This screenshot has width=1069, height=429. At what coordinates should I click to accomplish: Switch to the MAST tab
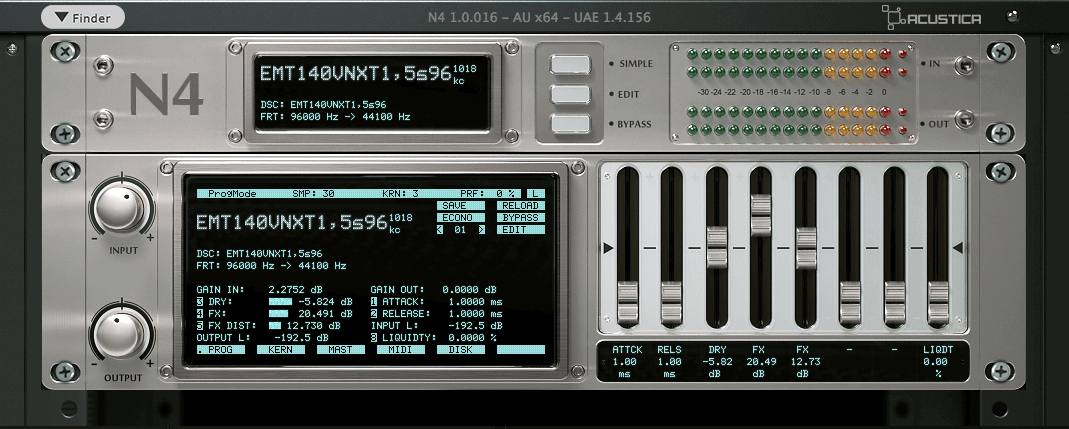coord(340,349)
